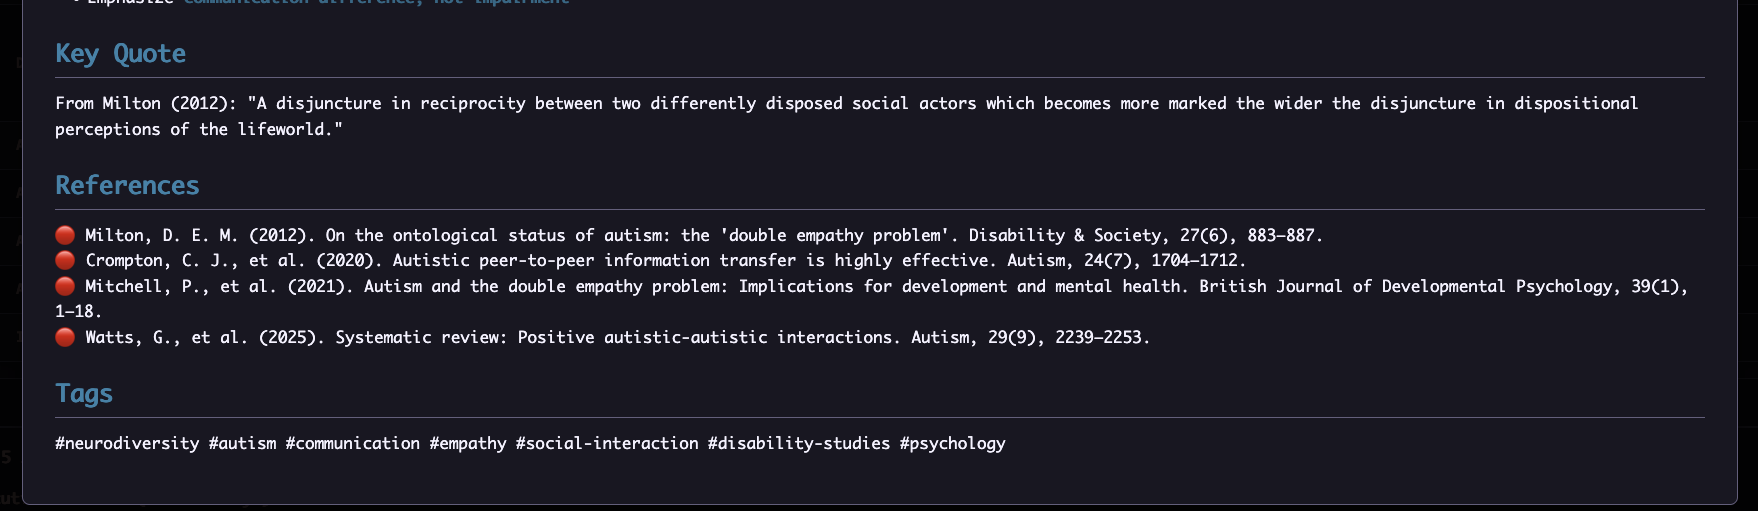This screenshot has height=511, width=1758.
Task: Click the References section heading
Action: click(x=127, y=186)
